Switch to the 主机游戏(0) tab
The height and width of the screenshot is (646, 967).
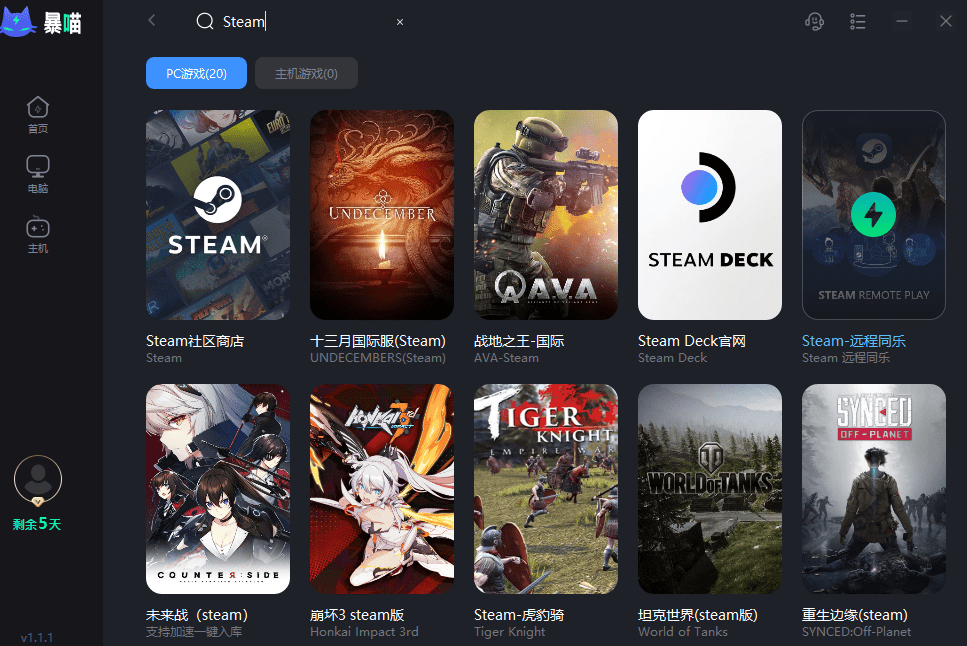306,73
